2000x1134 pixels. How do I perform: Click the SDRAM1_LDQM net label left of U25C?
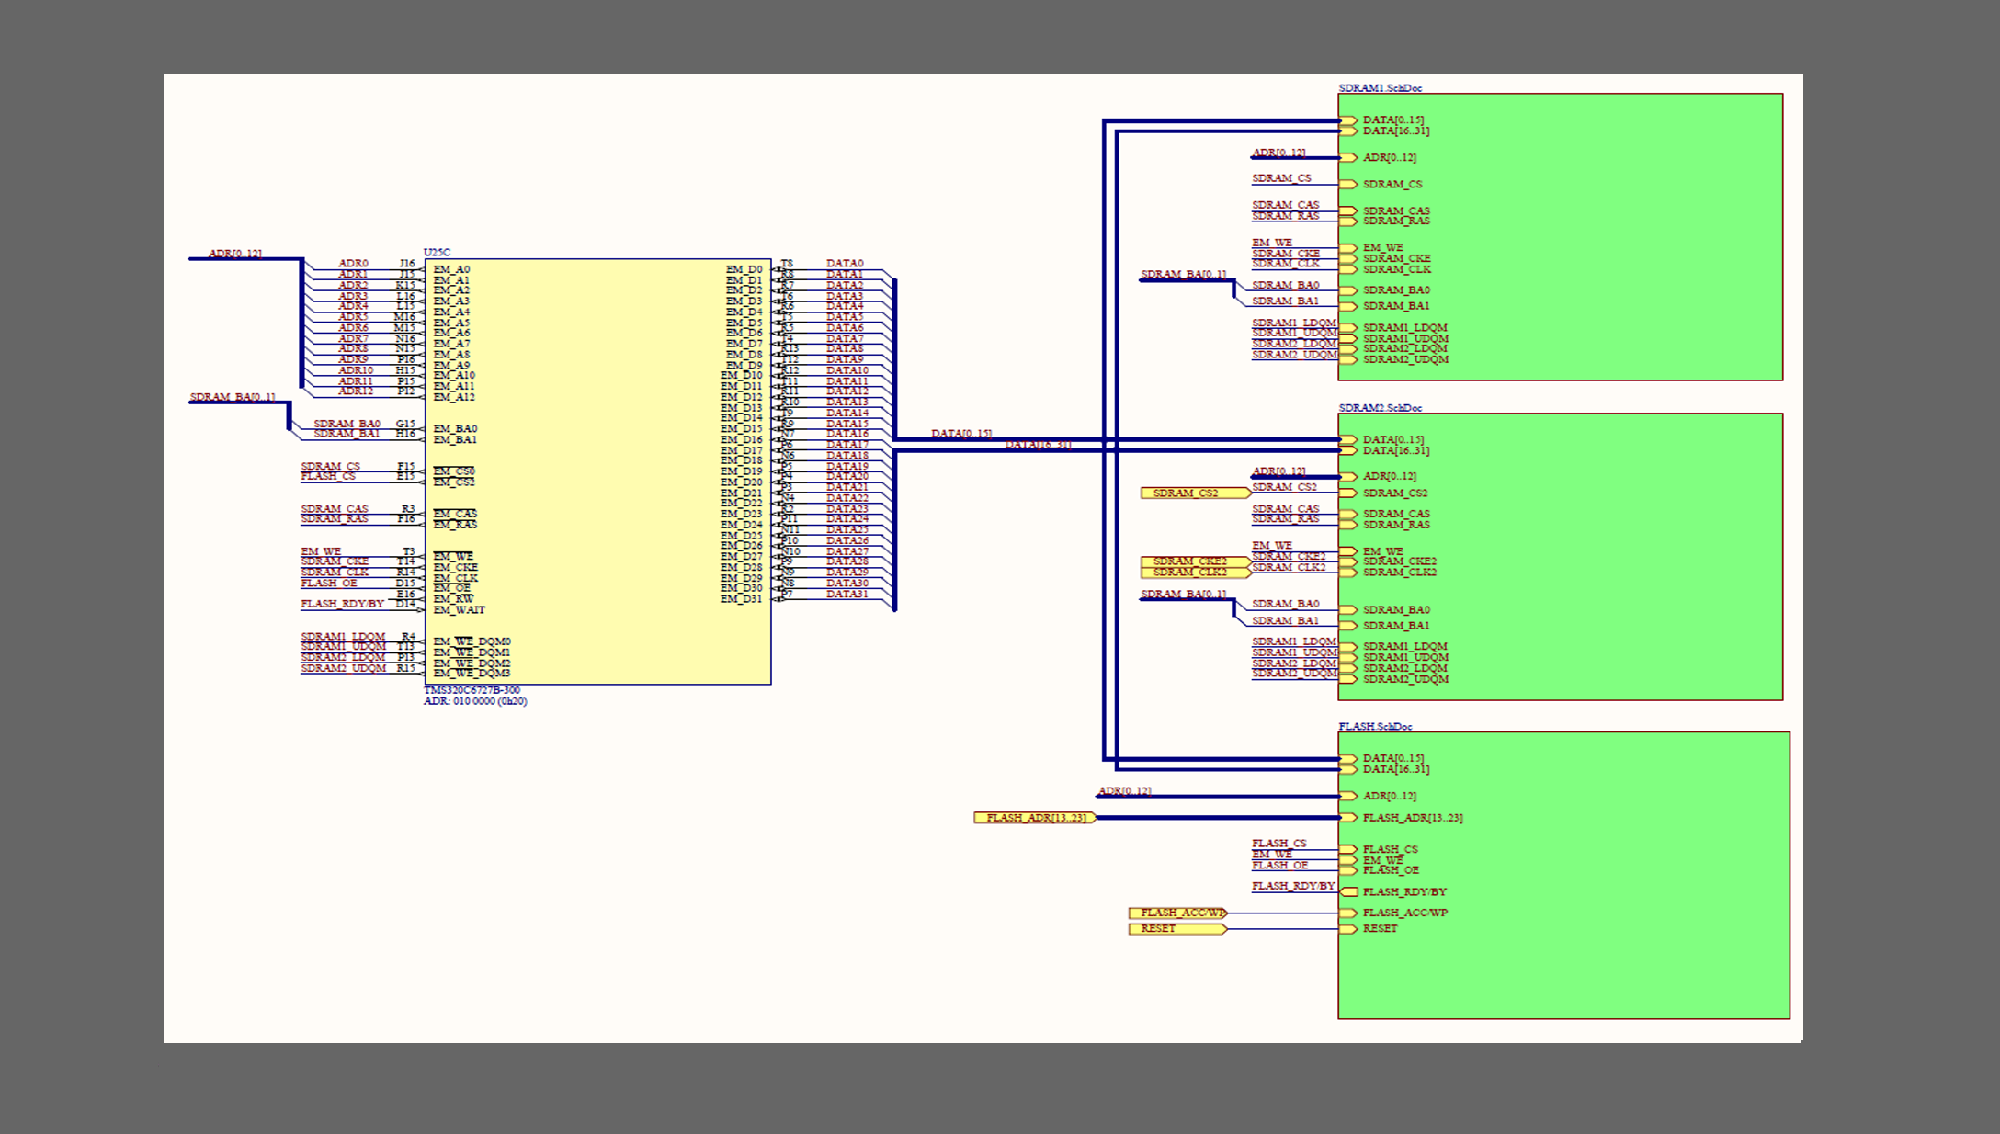[x=343, y=637]
